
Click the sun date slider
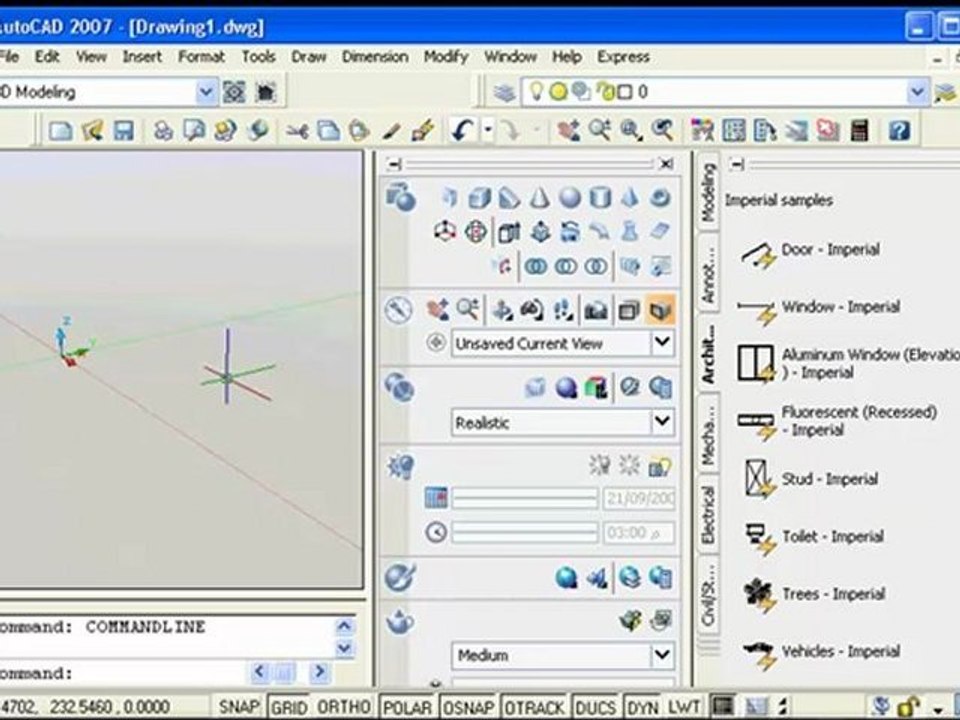pos(525,498)
